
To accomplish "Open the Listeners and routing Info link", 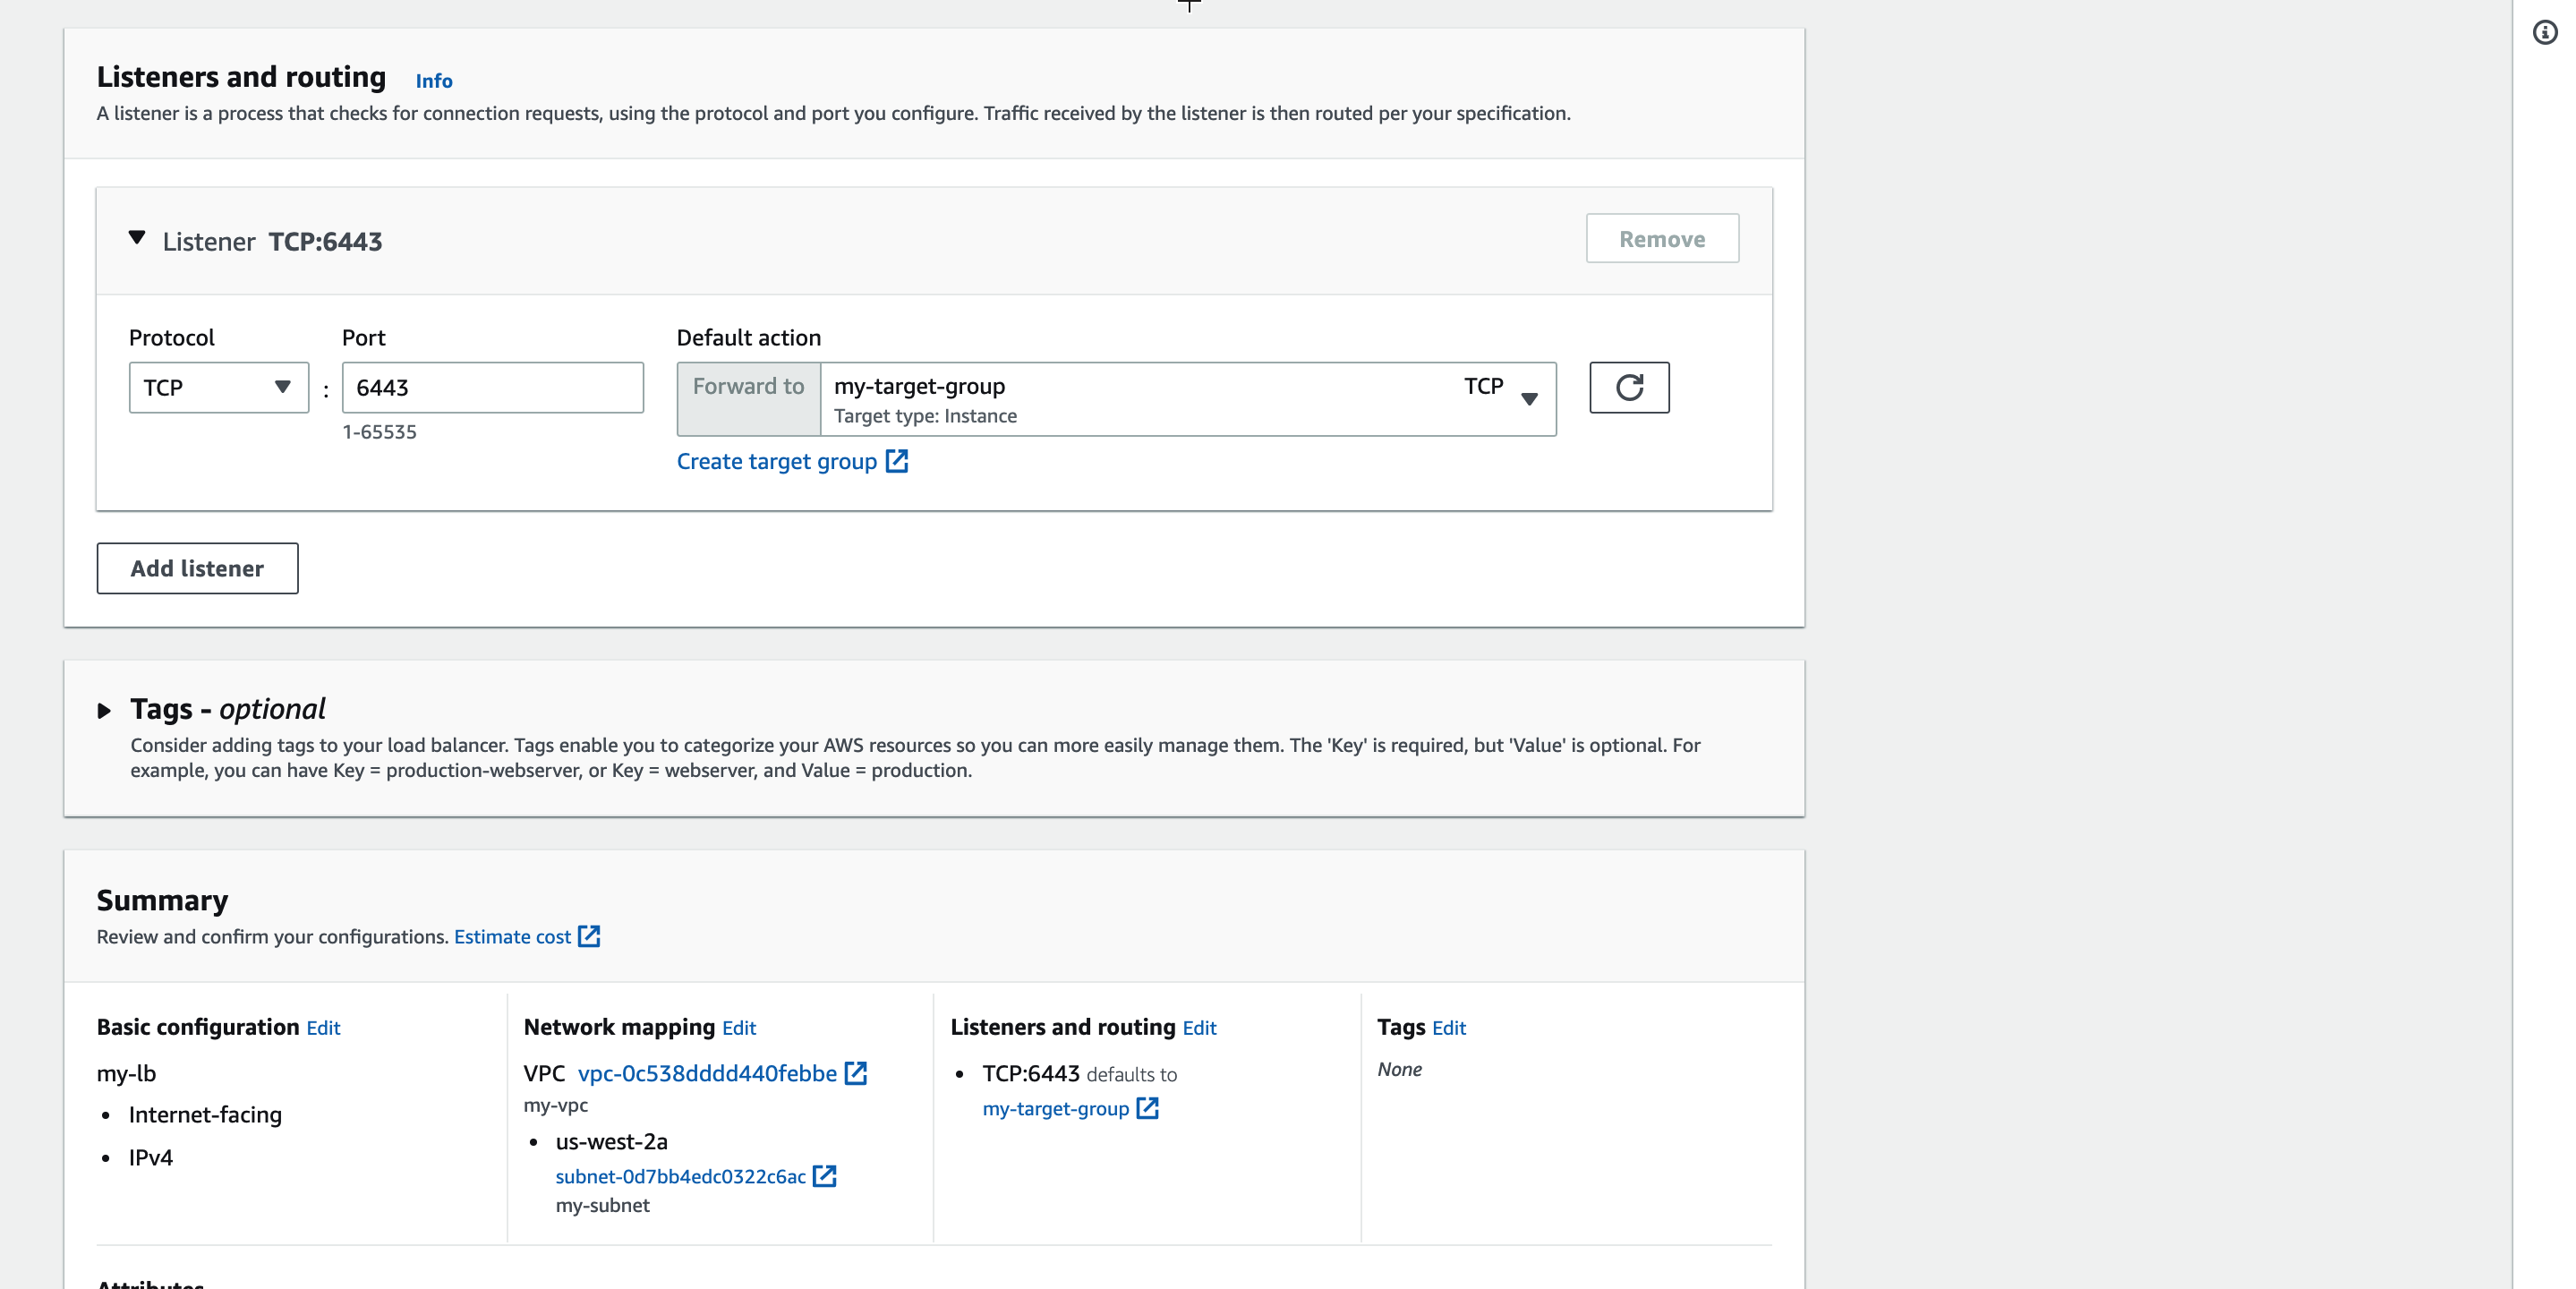I will [433, 81].
